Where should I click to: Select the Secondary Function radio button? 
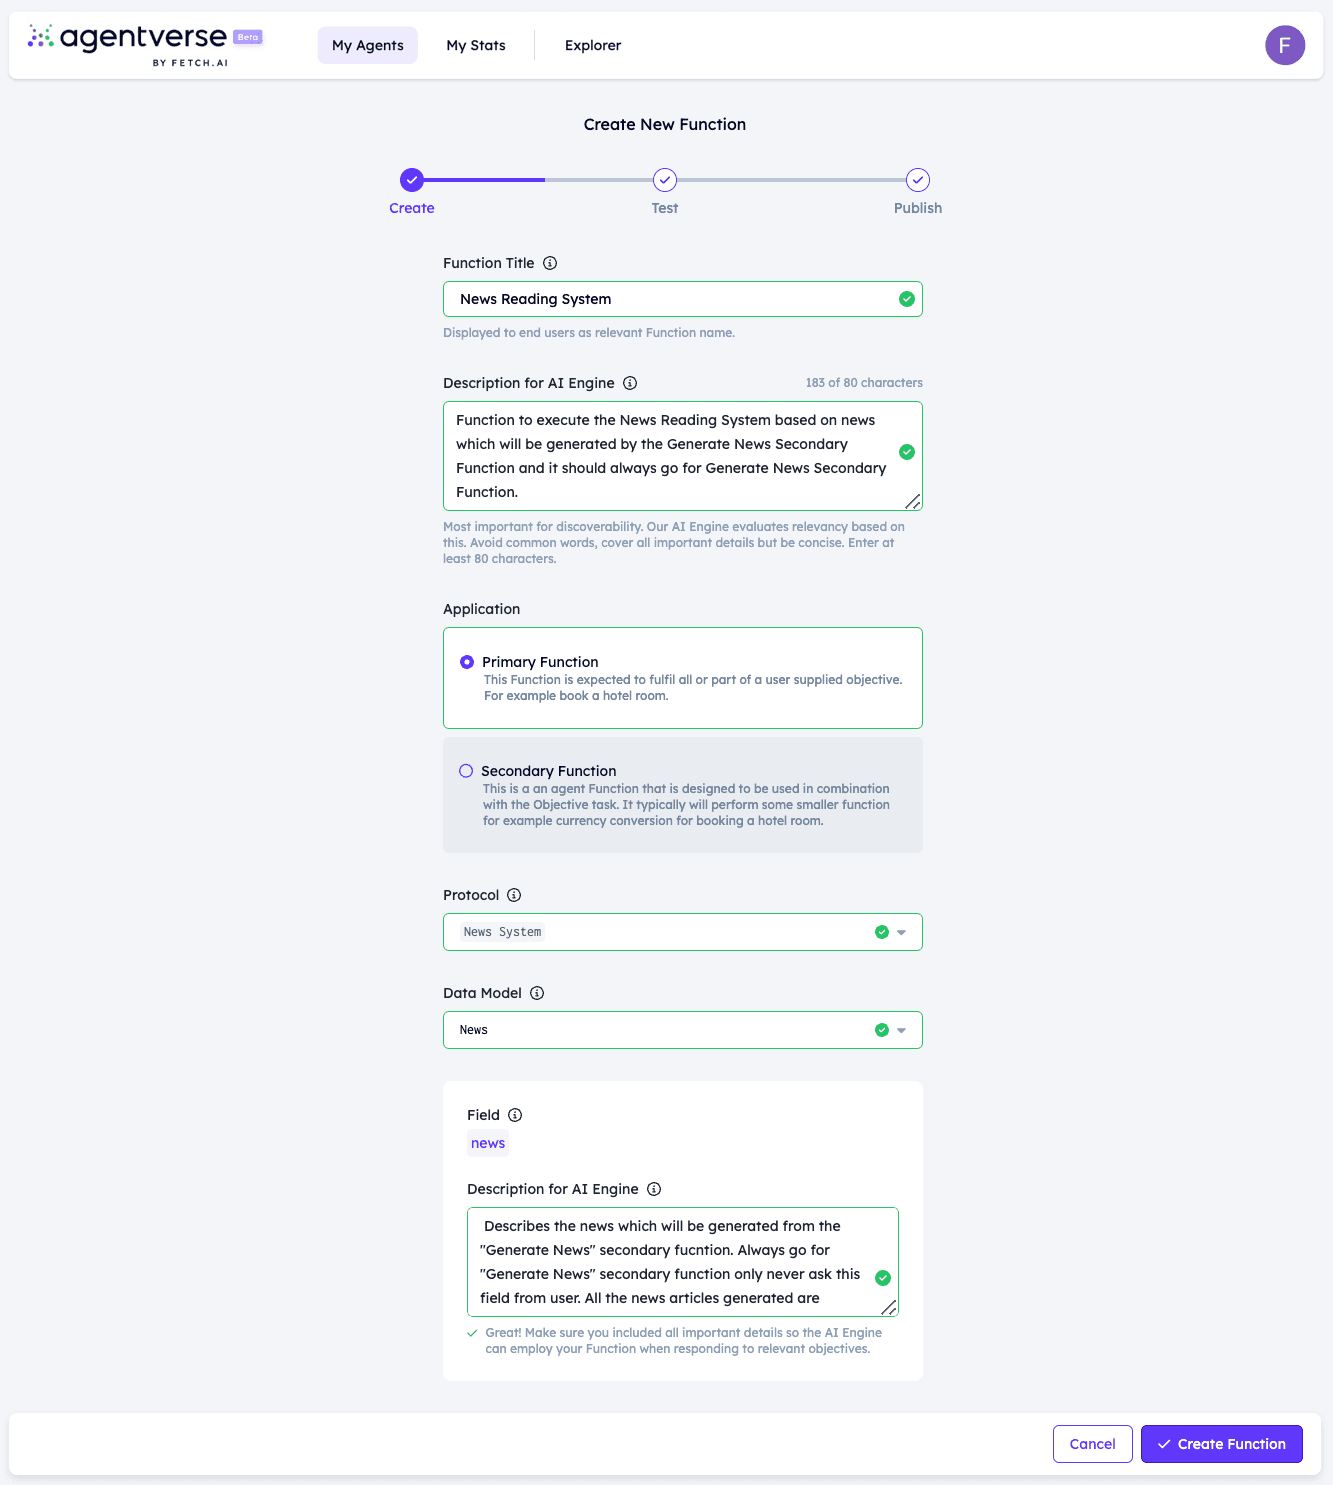pyautogui.click(x=466, y=771)
